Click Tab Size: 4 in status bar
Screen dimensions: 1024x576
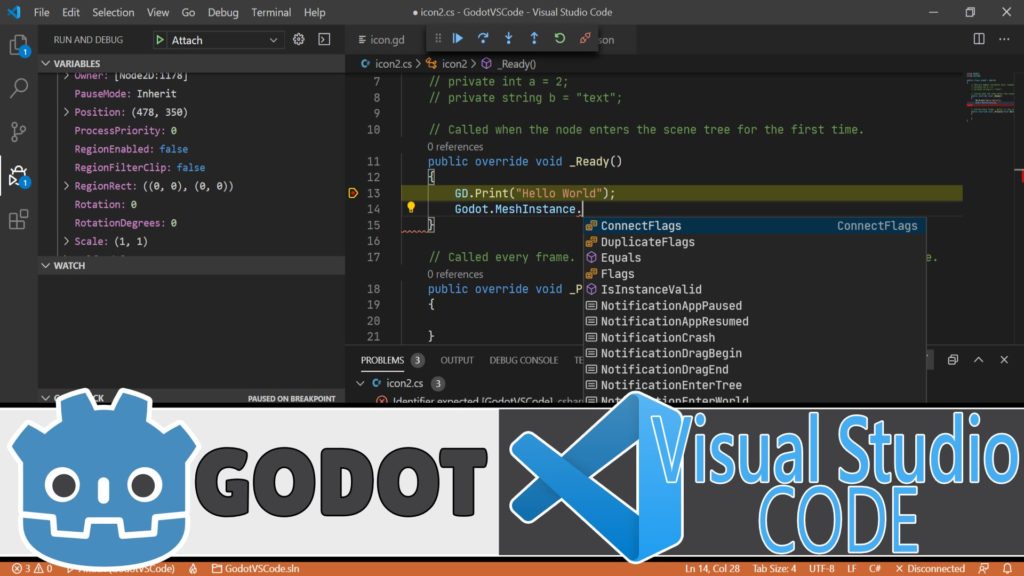point(774,569)
